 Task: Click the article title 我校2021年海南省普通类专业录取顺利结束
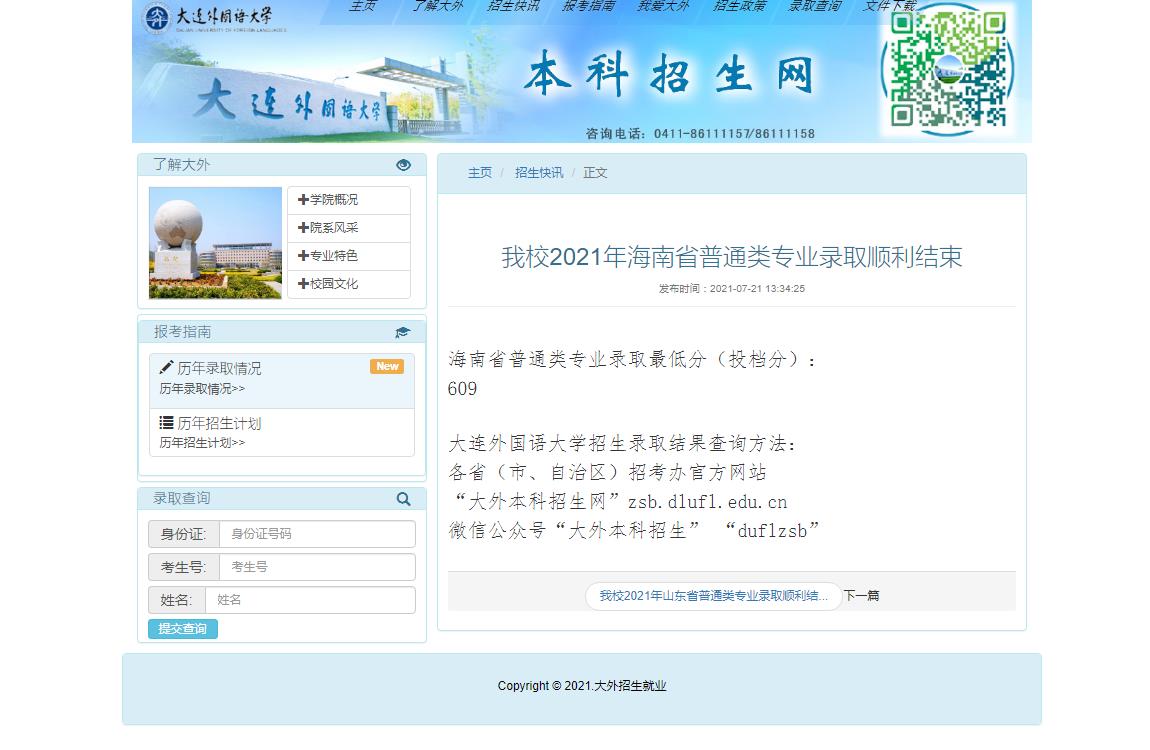(x=731, y=257)
